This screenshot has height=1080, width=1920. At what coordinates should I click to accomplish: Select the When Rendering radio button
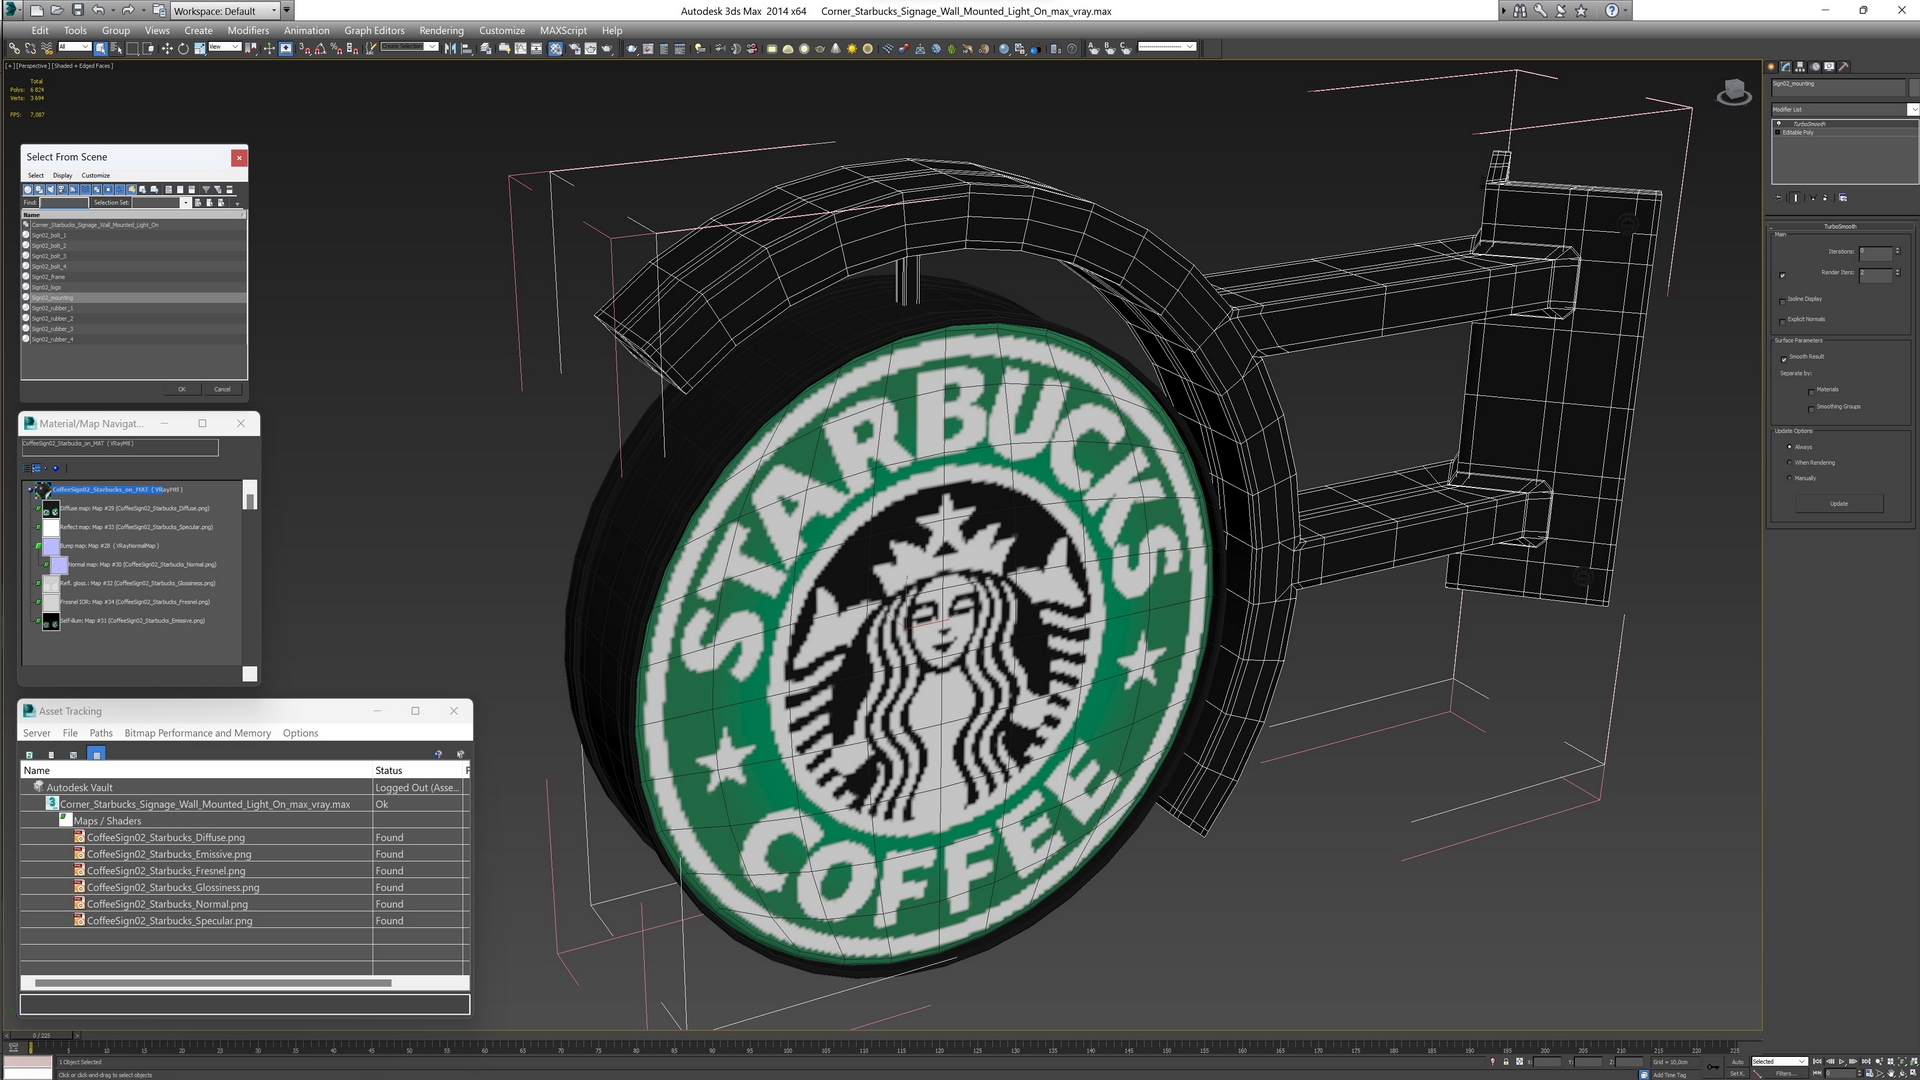coord(1789,463)
